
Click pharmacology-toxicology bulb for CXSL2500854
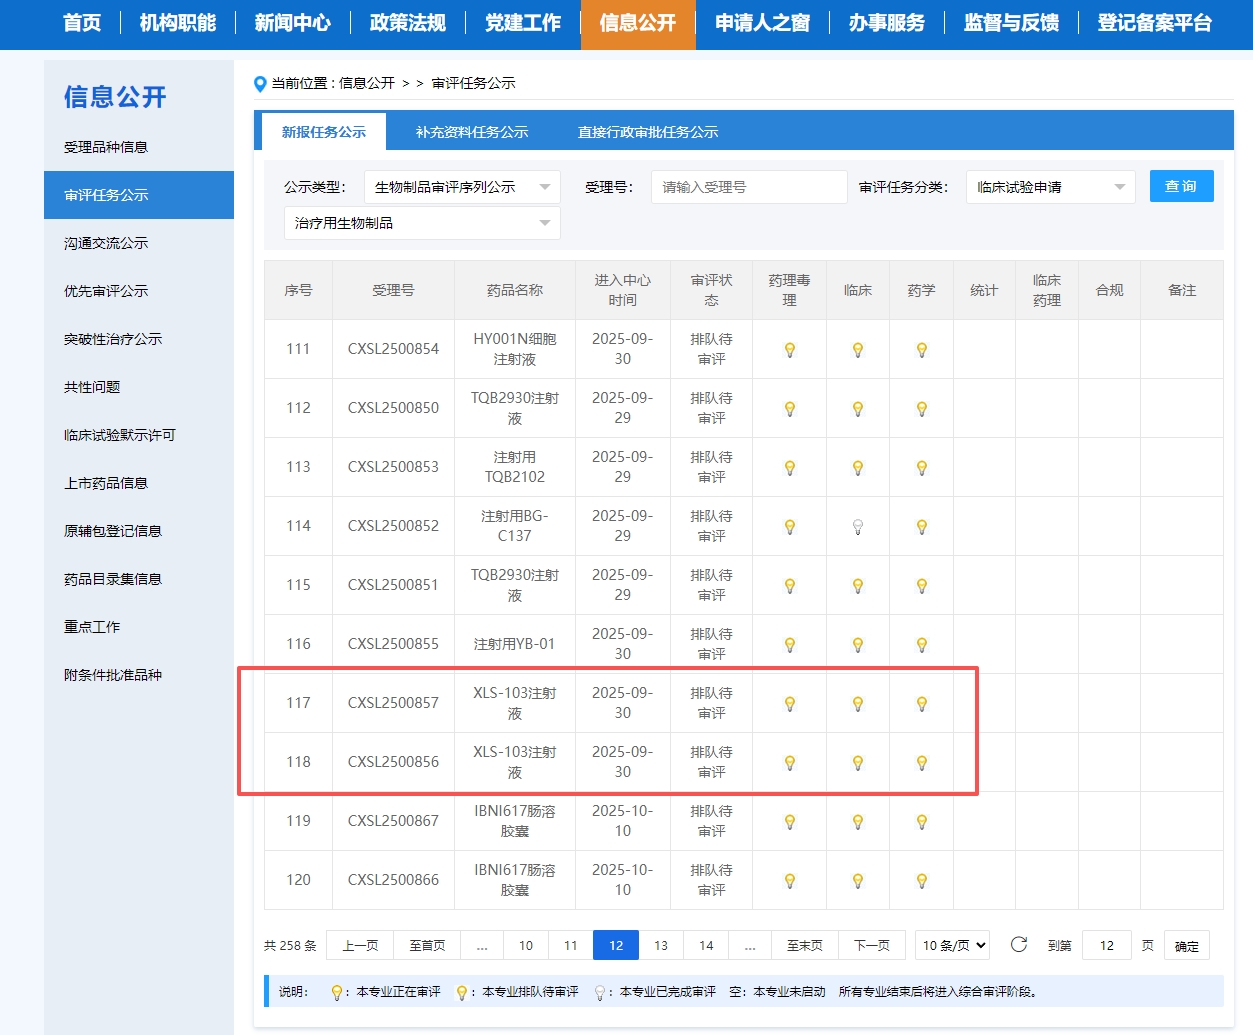pos(789,350)
